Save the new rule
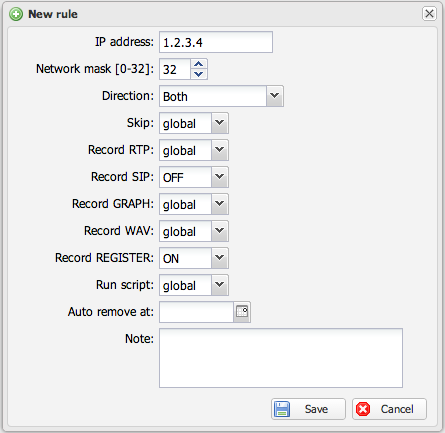This screenshot has width=445, height=433. [308, 409]
